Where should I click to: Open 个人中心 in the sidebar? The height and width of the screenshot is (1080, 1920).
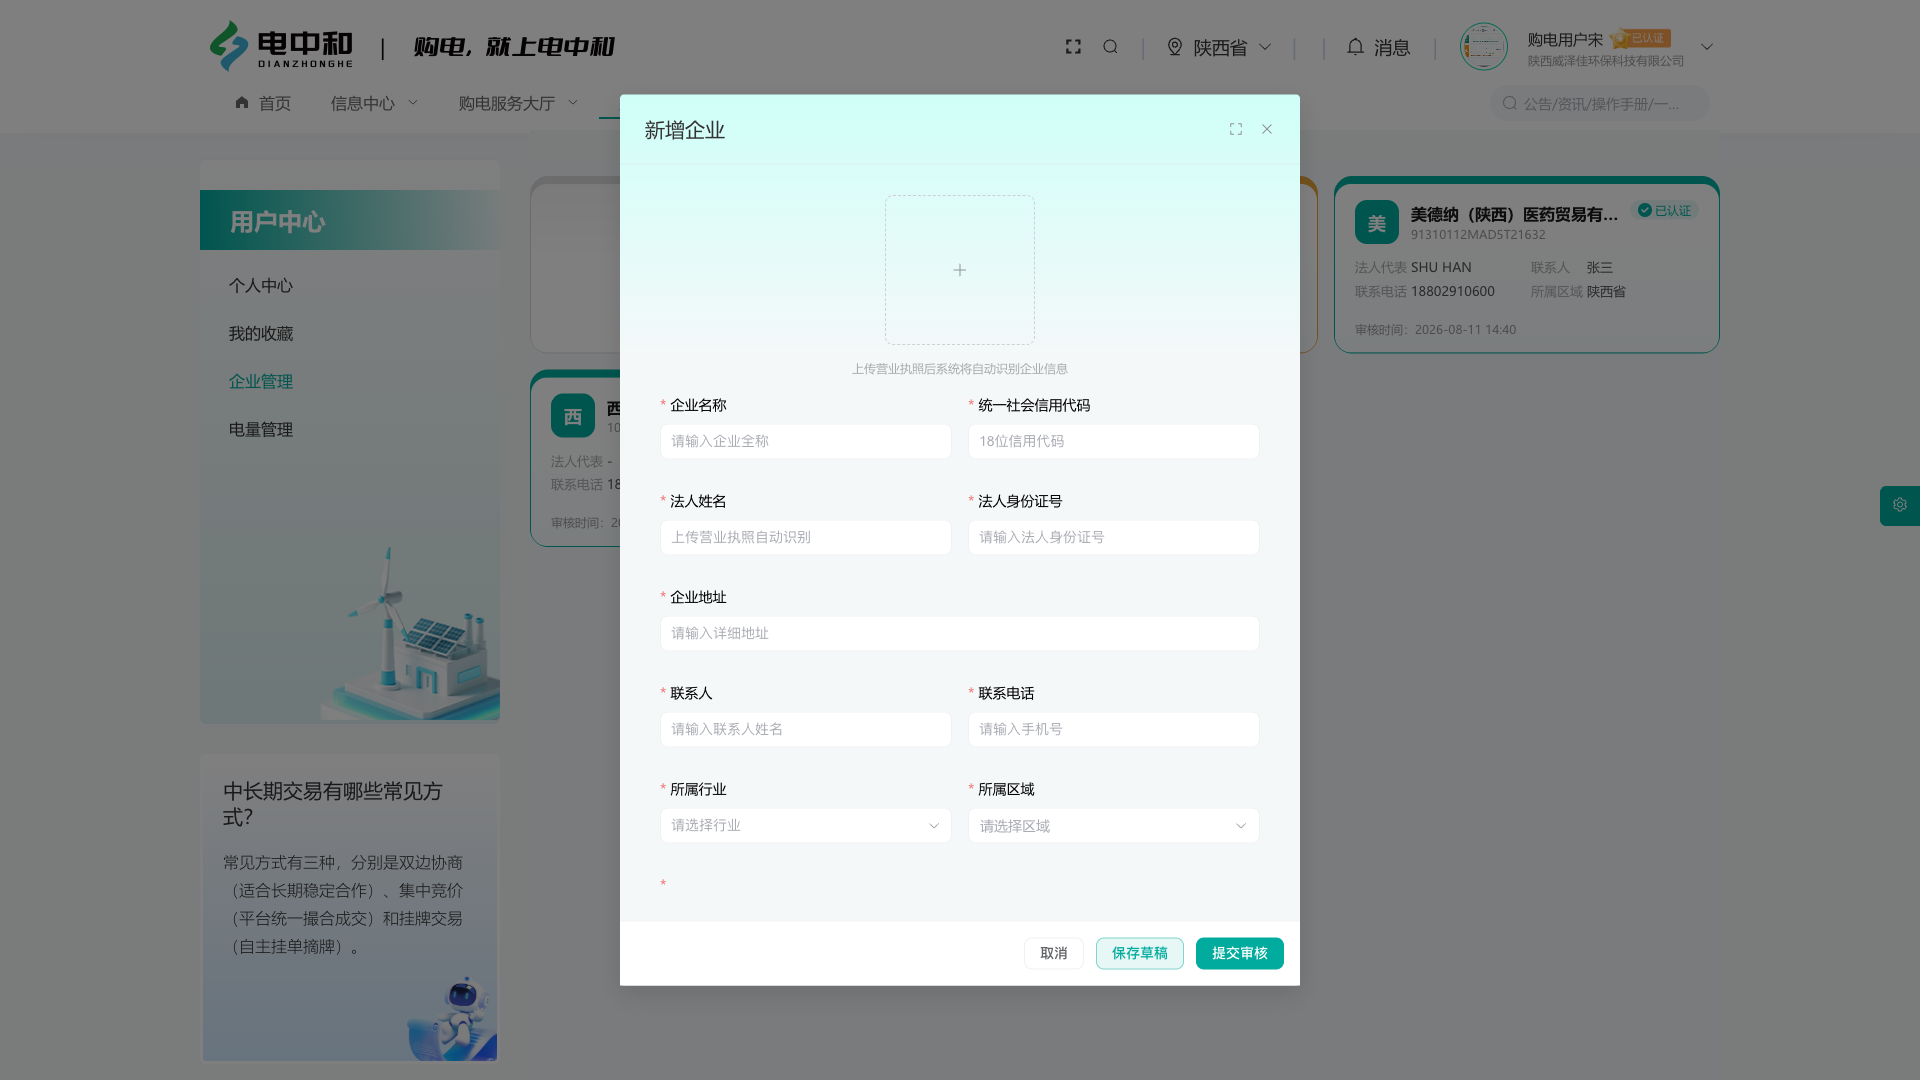pyautogui.click(x=261, y=285)
